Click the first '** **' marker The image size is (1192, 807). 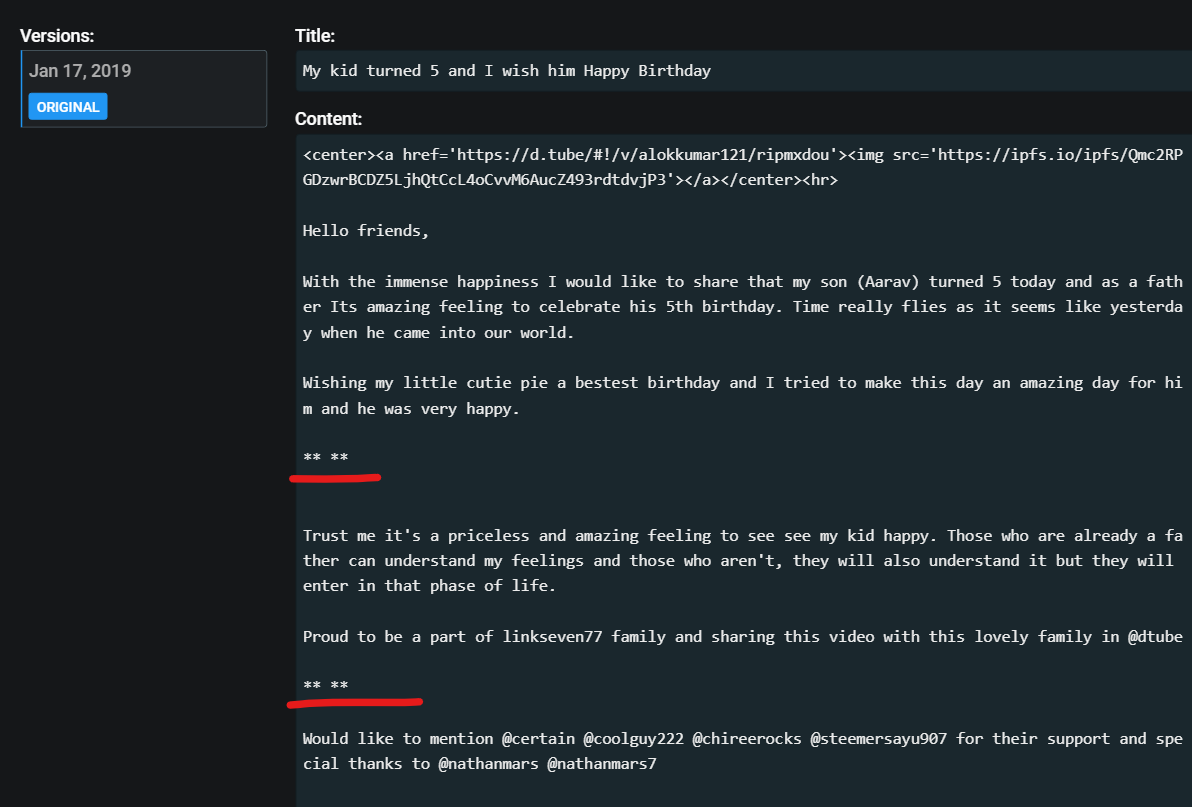325,457
